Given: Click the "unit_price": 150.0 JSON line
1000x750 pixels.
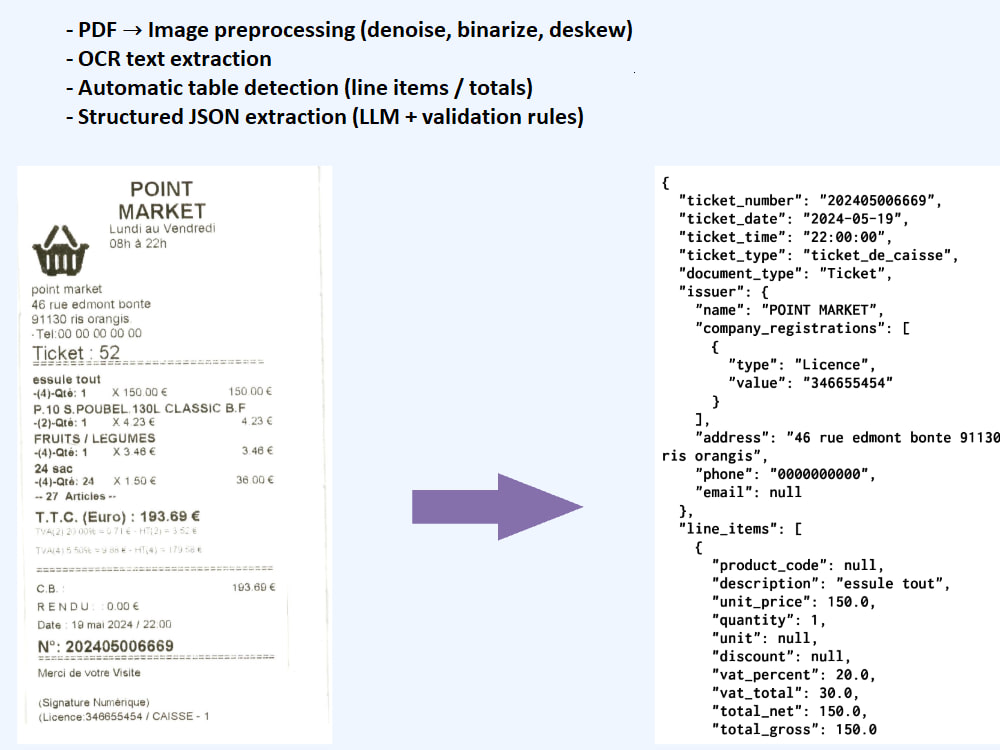Looking at the screenshot, I should click(793, 602).
